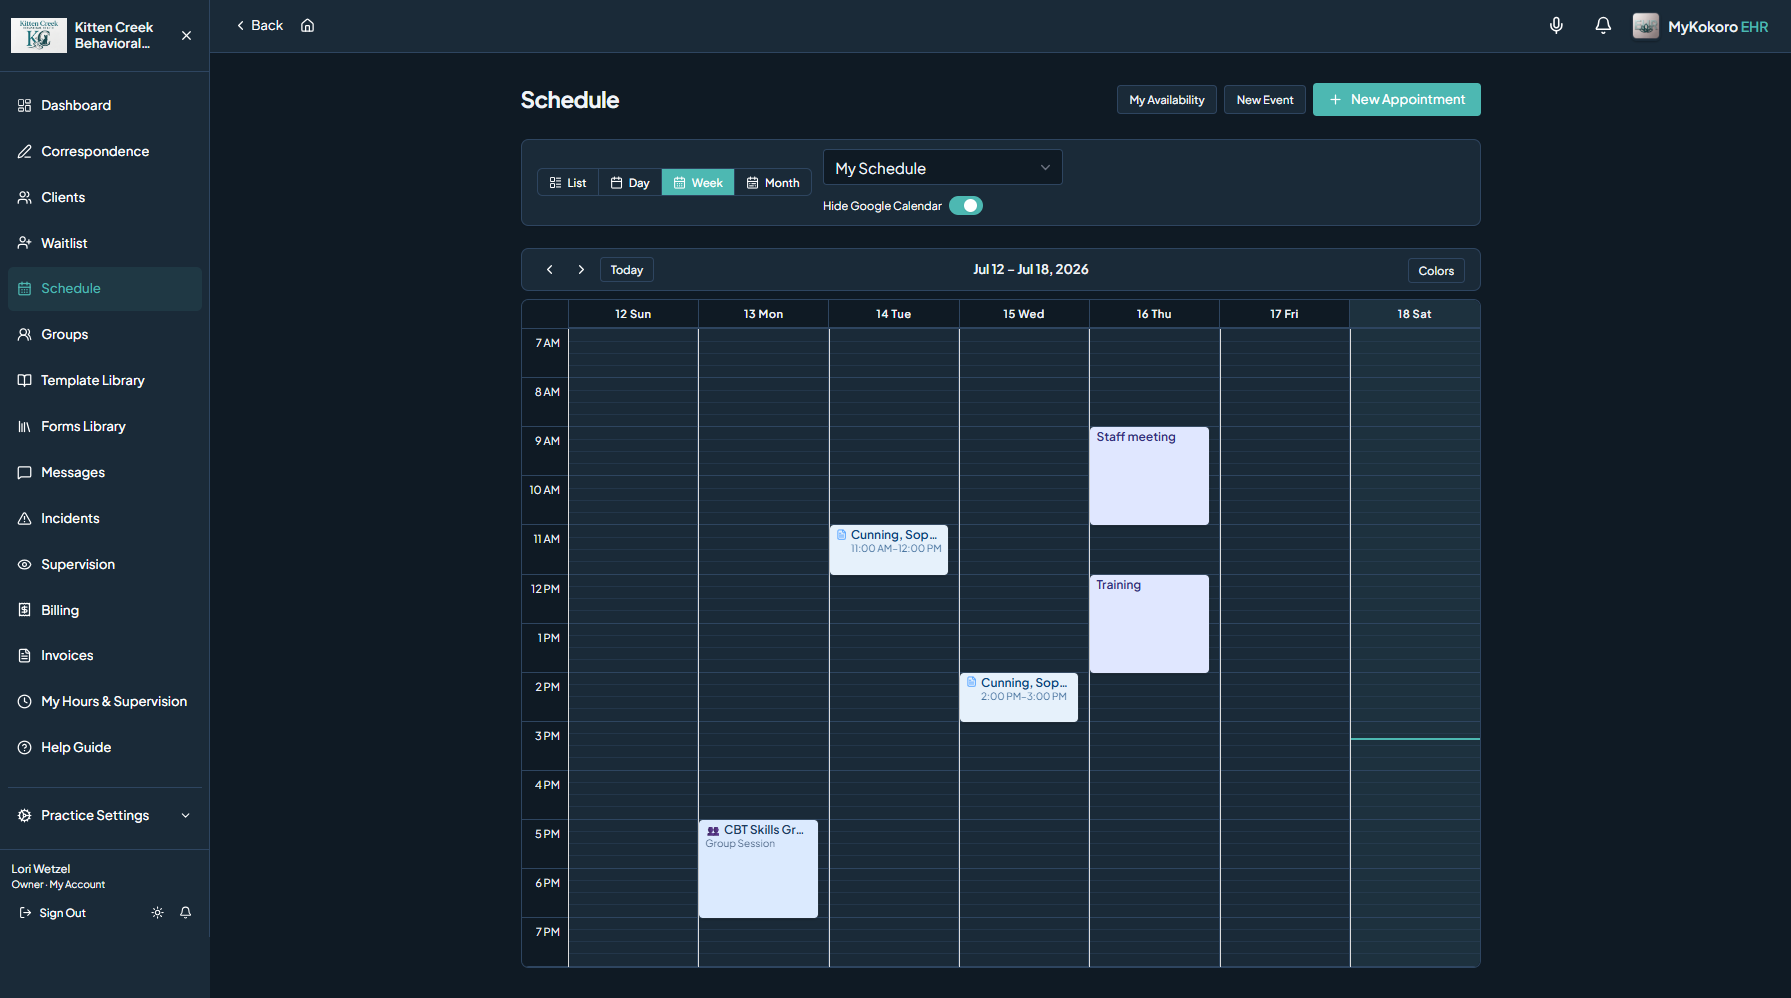Viewport: 1791px width, 998px height.
Task: Open Waitlist in the sidebar
Action: coord(105,243)
